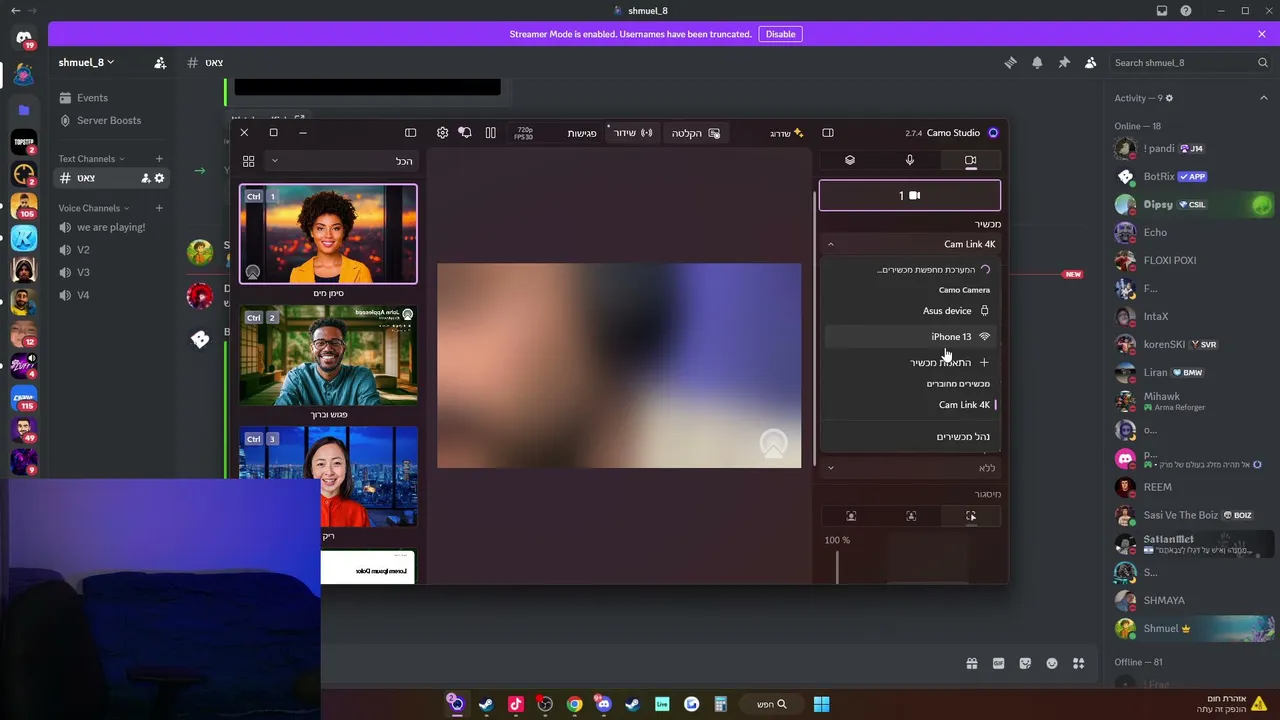Open Google Chrome from taskbar

574,704
